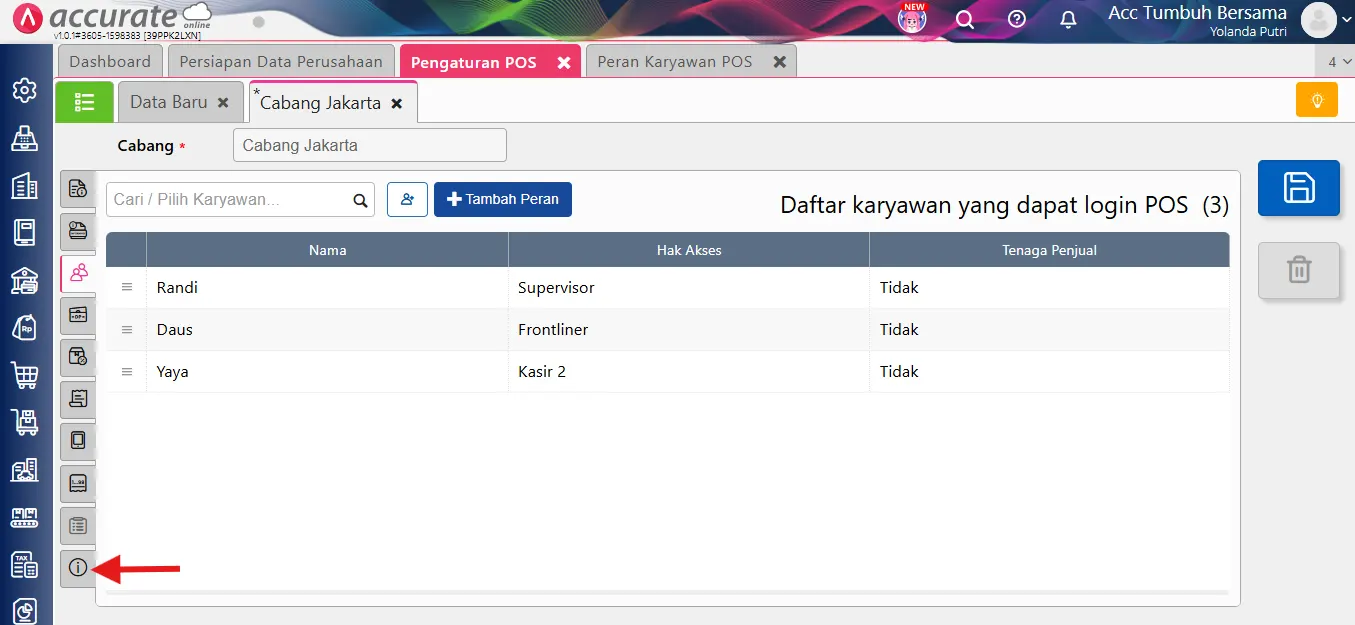Click the orange lightbulb tips button
1355x625 pixels.
pos(1317,100)
